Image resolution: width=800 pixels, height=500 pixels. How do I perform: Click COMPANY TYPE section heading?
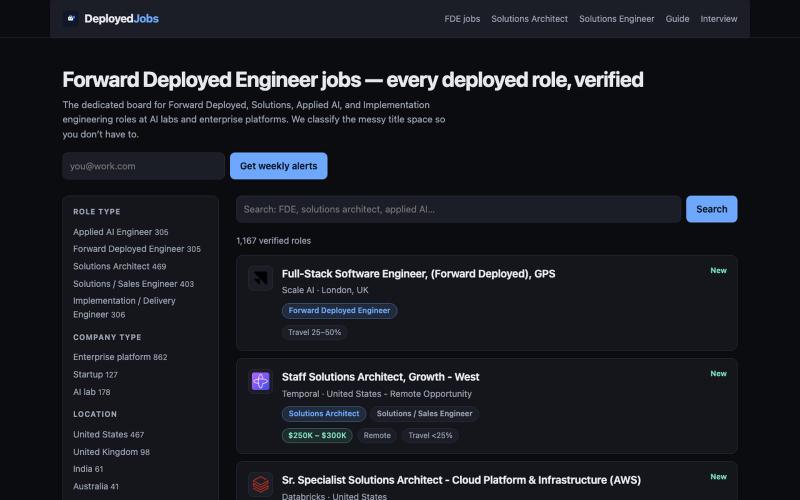click(x=107, y=337)
